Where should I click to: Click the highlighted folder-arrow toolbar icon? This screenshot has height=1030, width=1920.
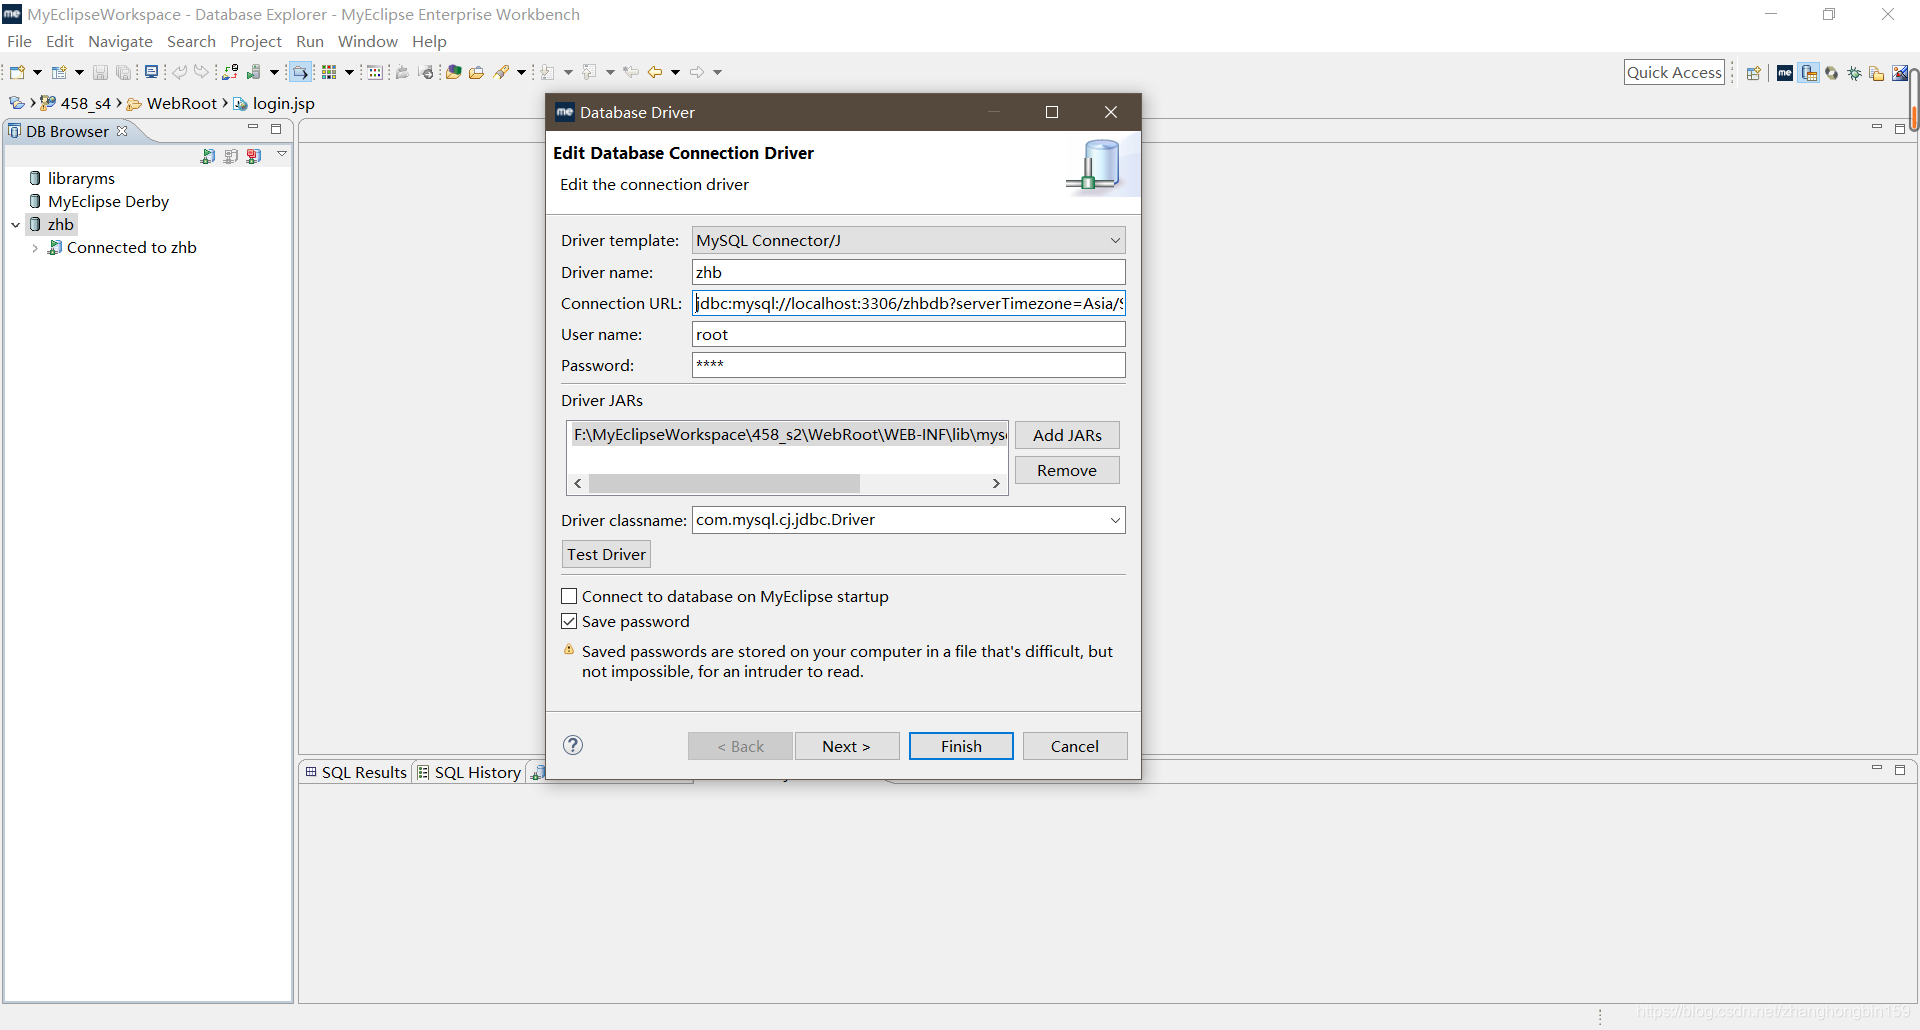pos(300,72)
